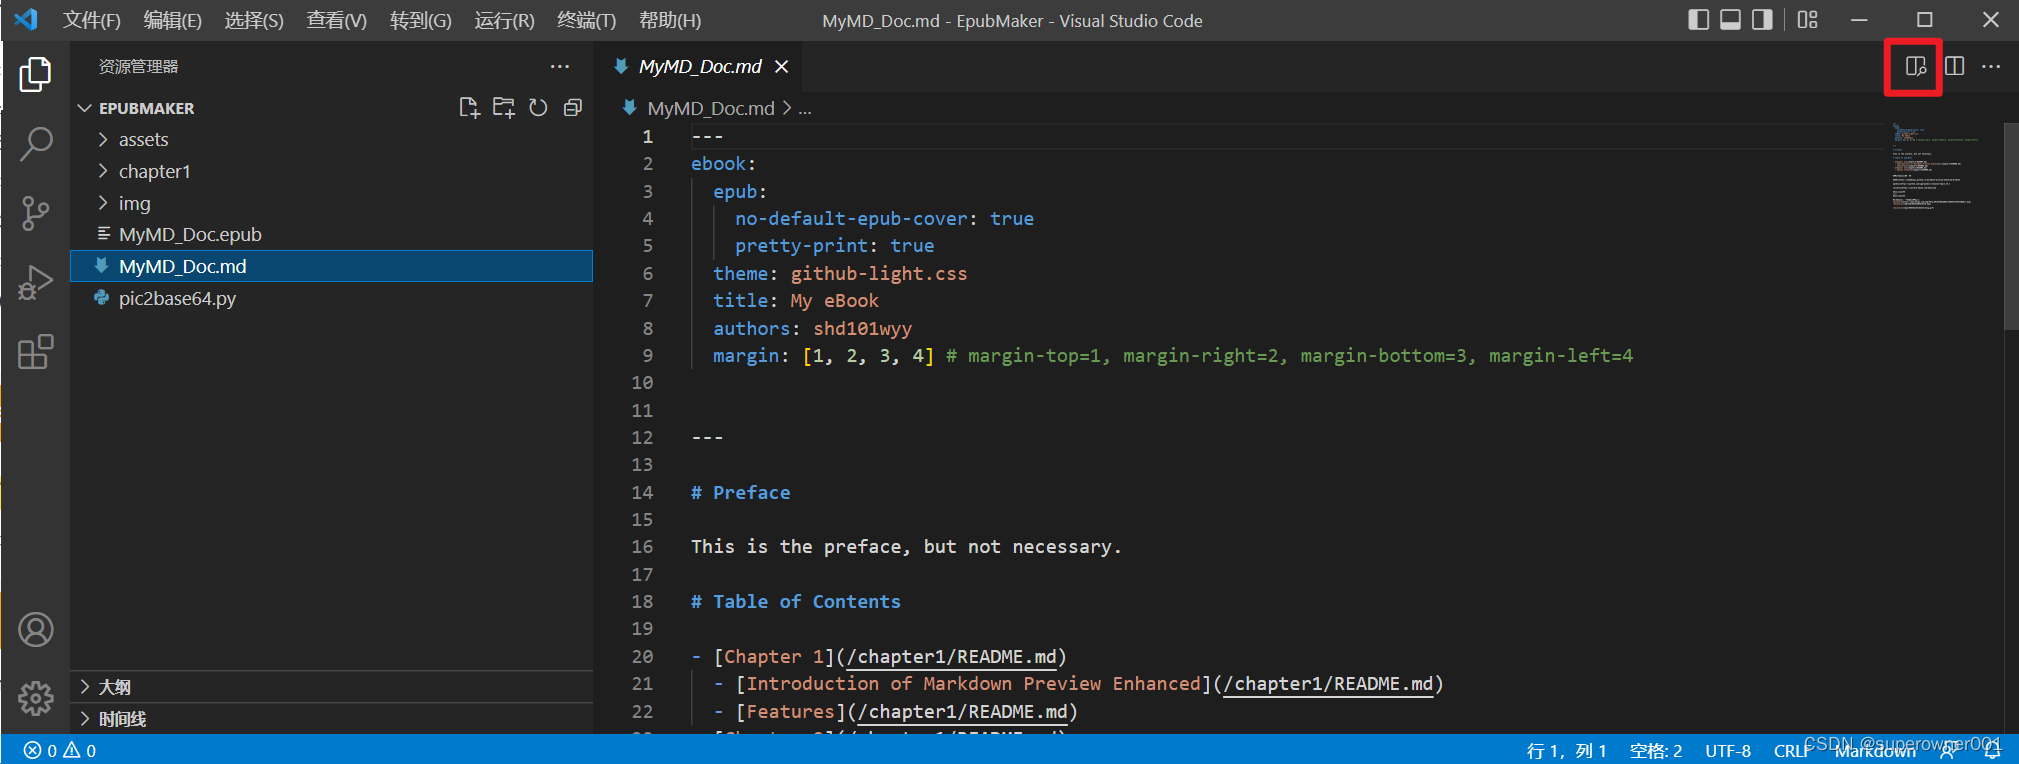The width and height of the screenshot is (2019, 764).
Task: Click the VS Code logo icon
Action: (x=26, y=19)
